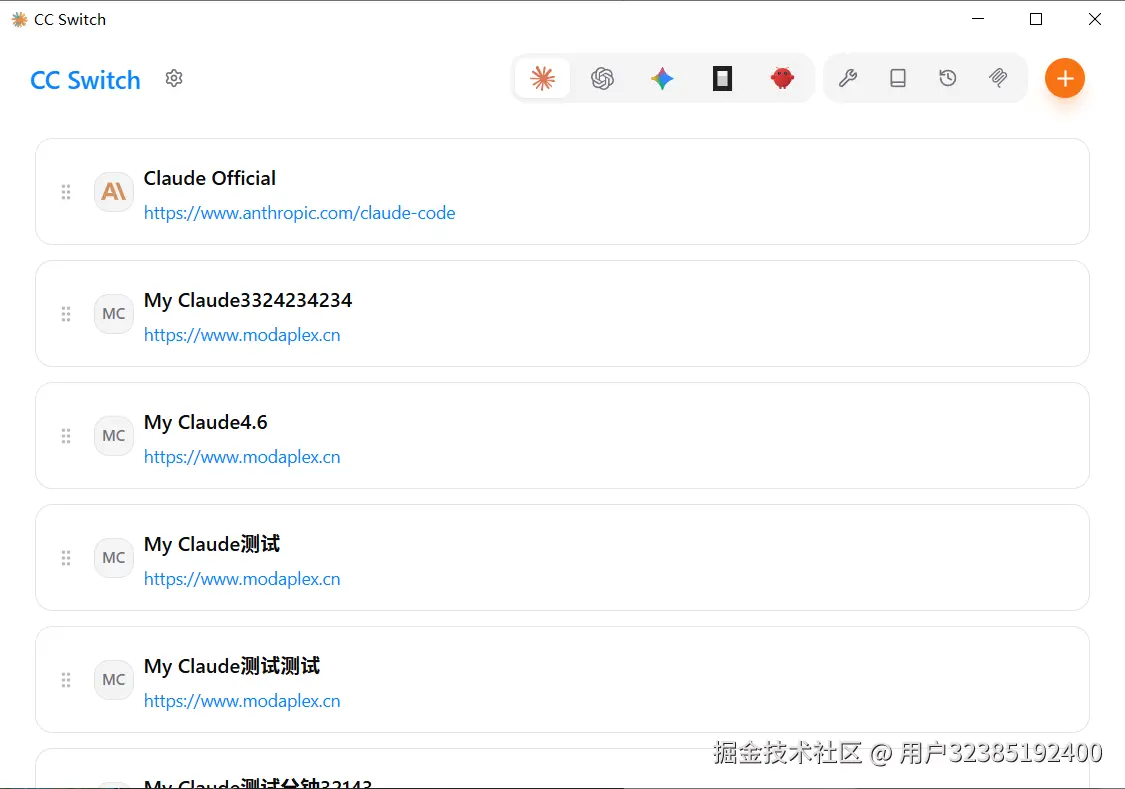This screenshot has height=789, width=1125.
Task: Grab drag handle of My Claude测试测试 card
Action: click(66, 680)
